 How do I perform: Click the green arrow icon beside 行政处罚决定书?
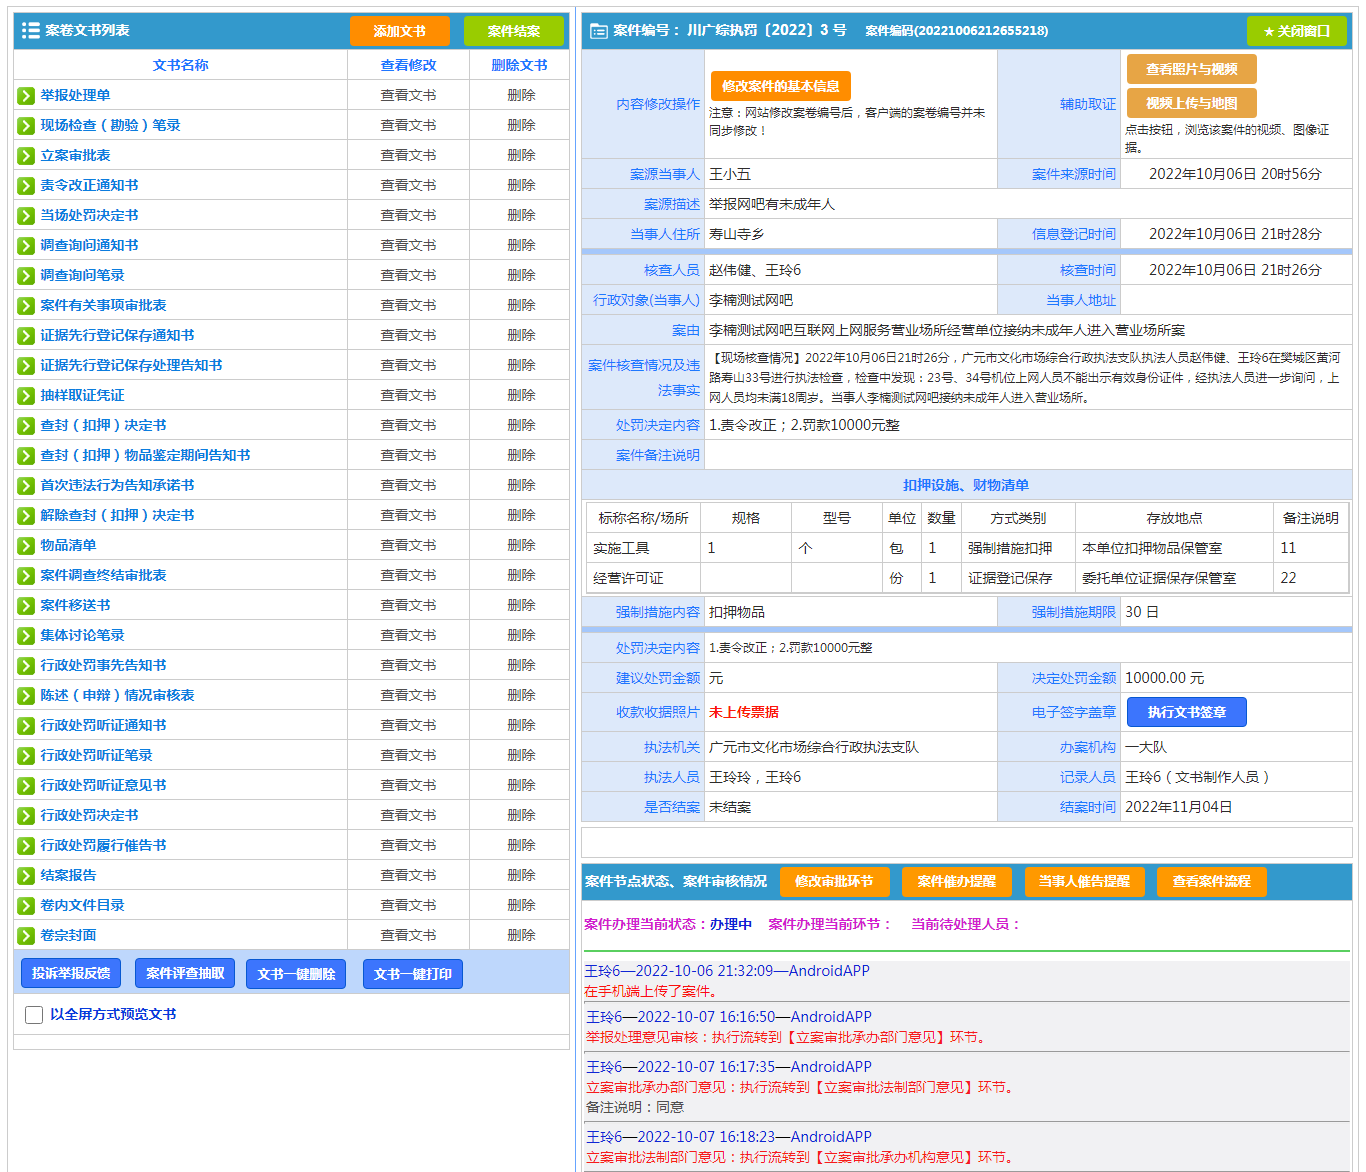pos(26,816)
